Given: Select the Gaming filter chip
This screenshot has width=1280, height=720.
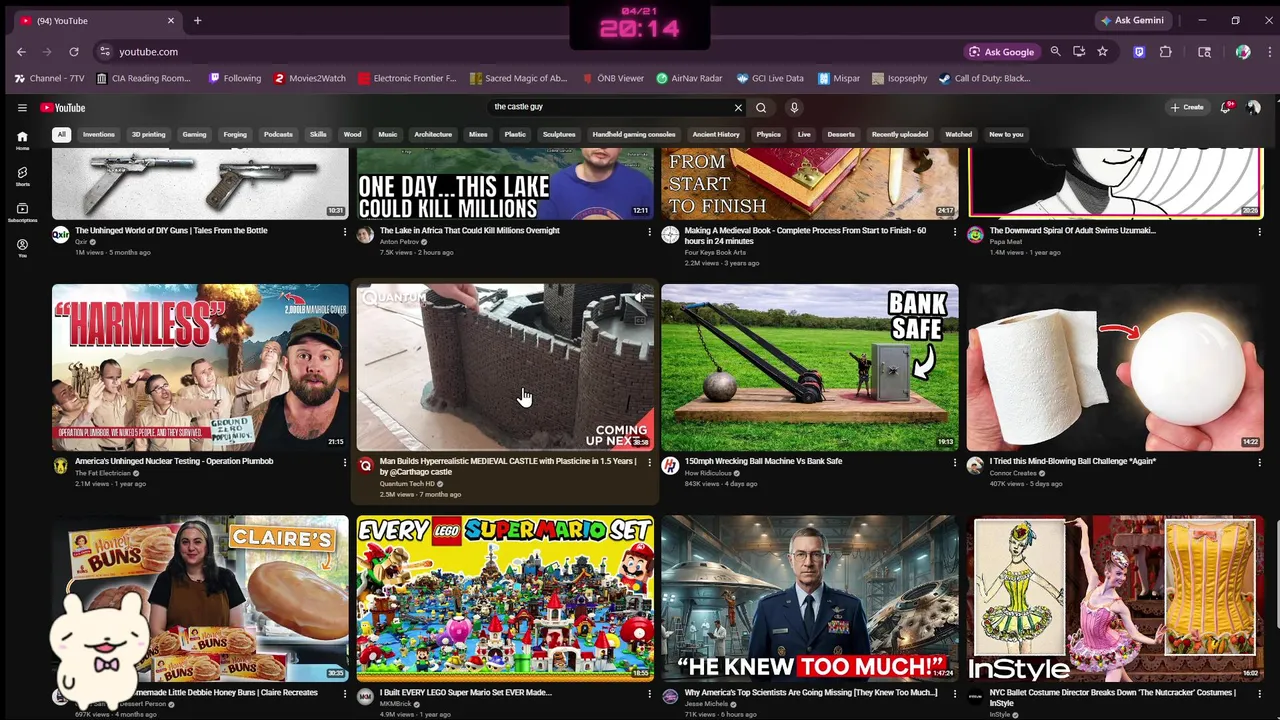Looking at the screenshot, I should (194, 134).
